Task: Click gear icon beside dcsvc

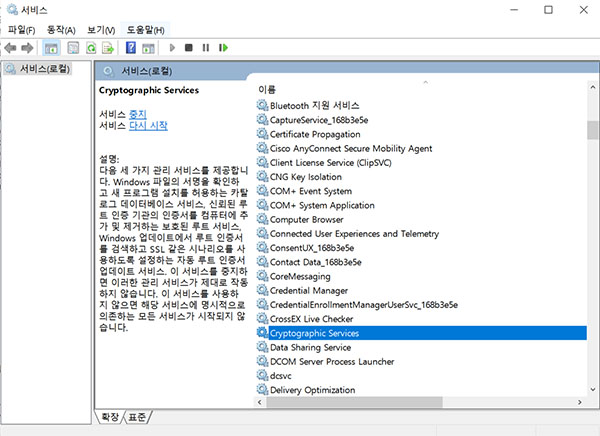Action: (x=262, y=376)
